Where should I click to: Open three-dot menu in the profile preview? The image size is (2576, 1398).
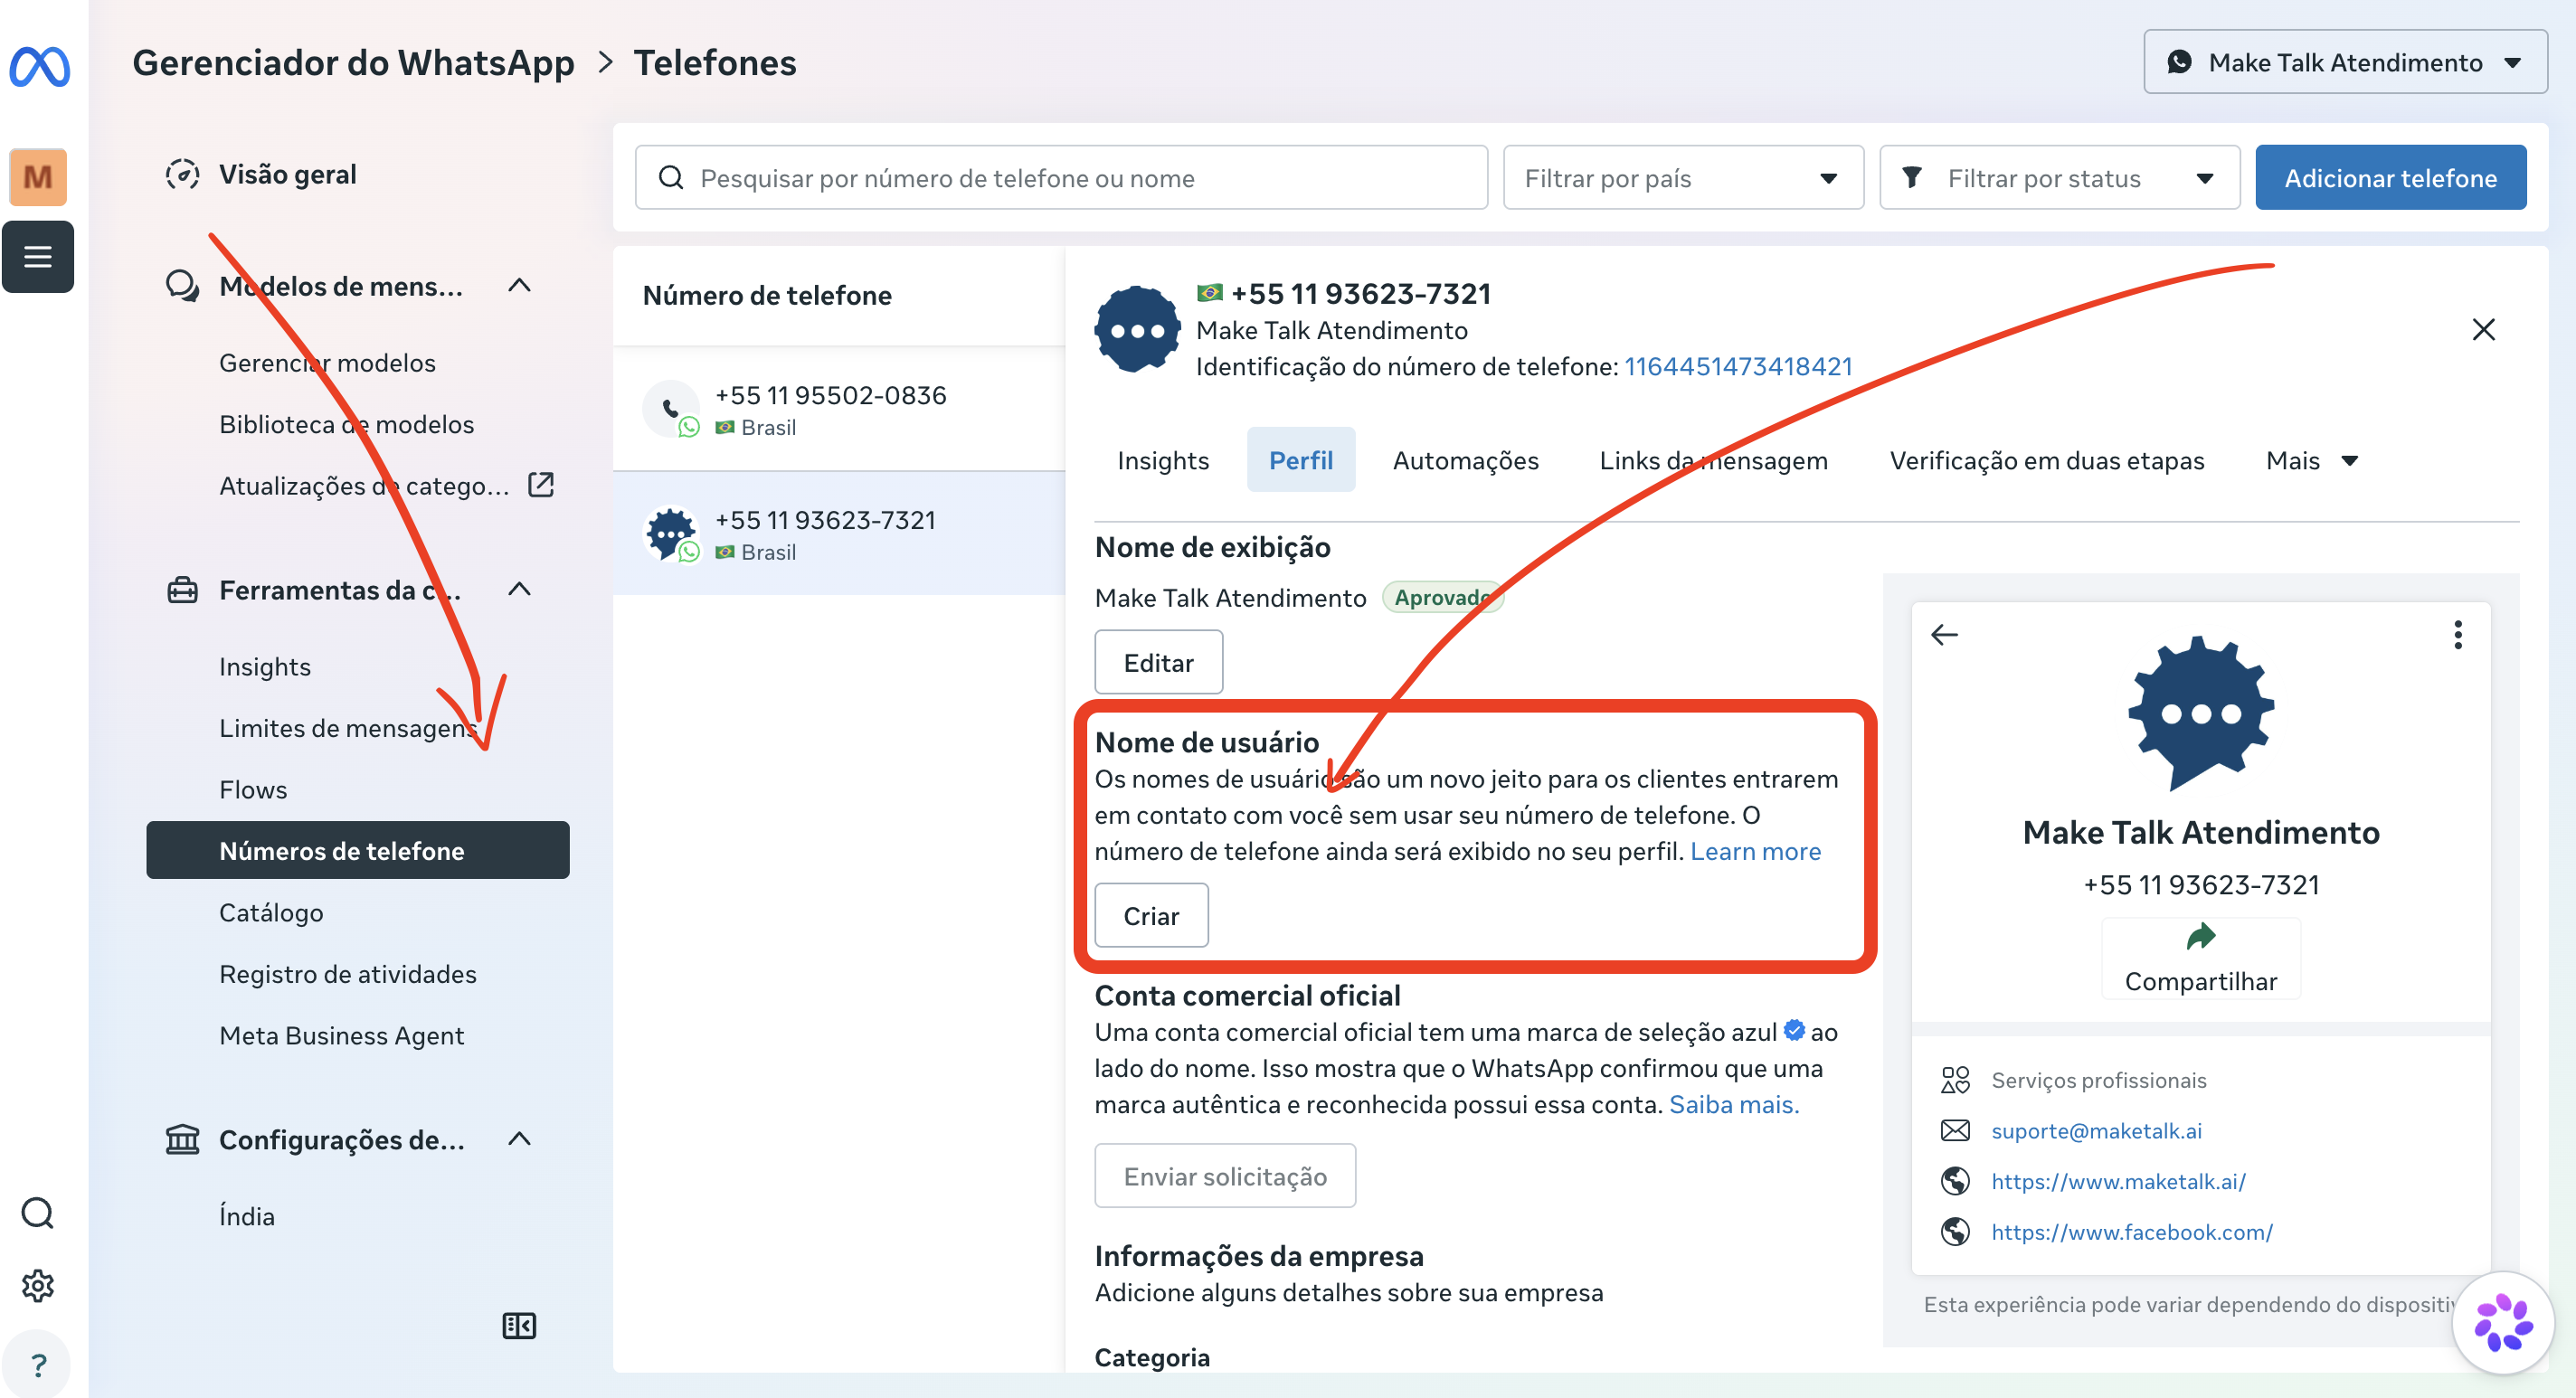2458,635
